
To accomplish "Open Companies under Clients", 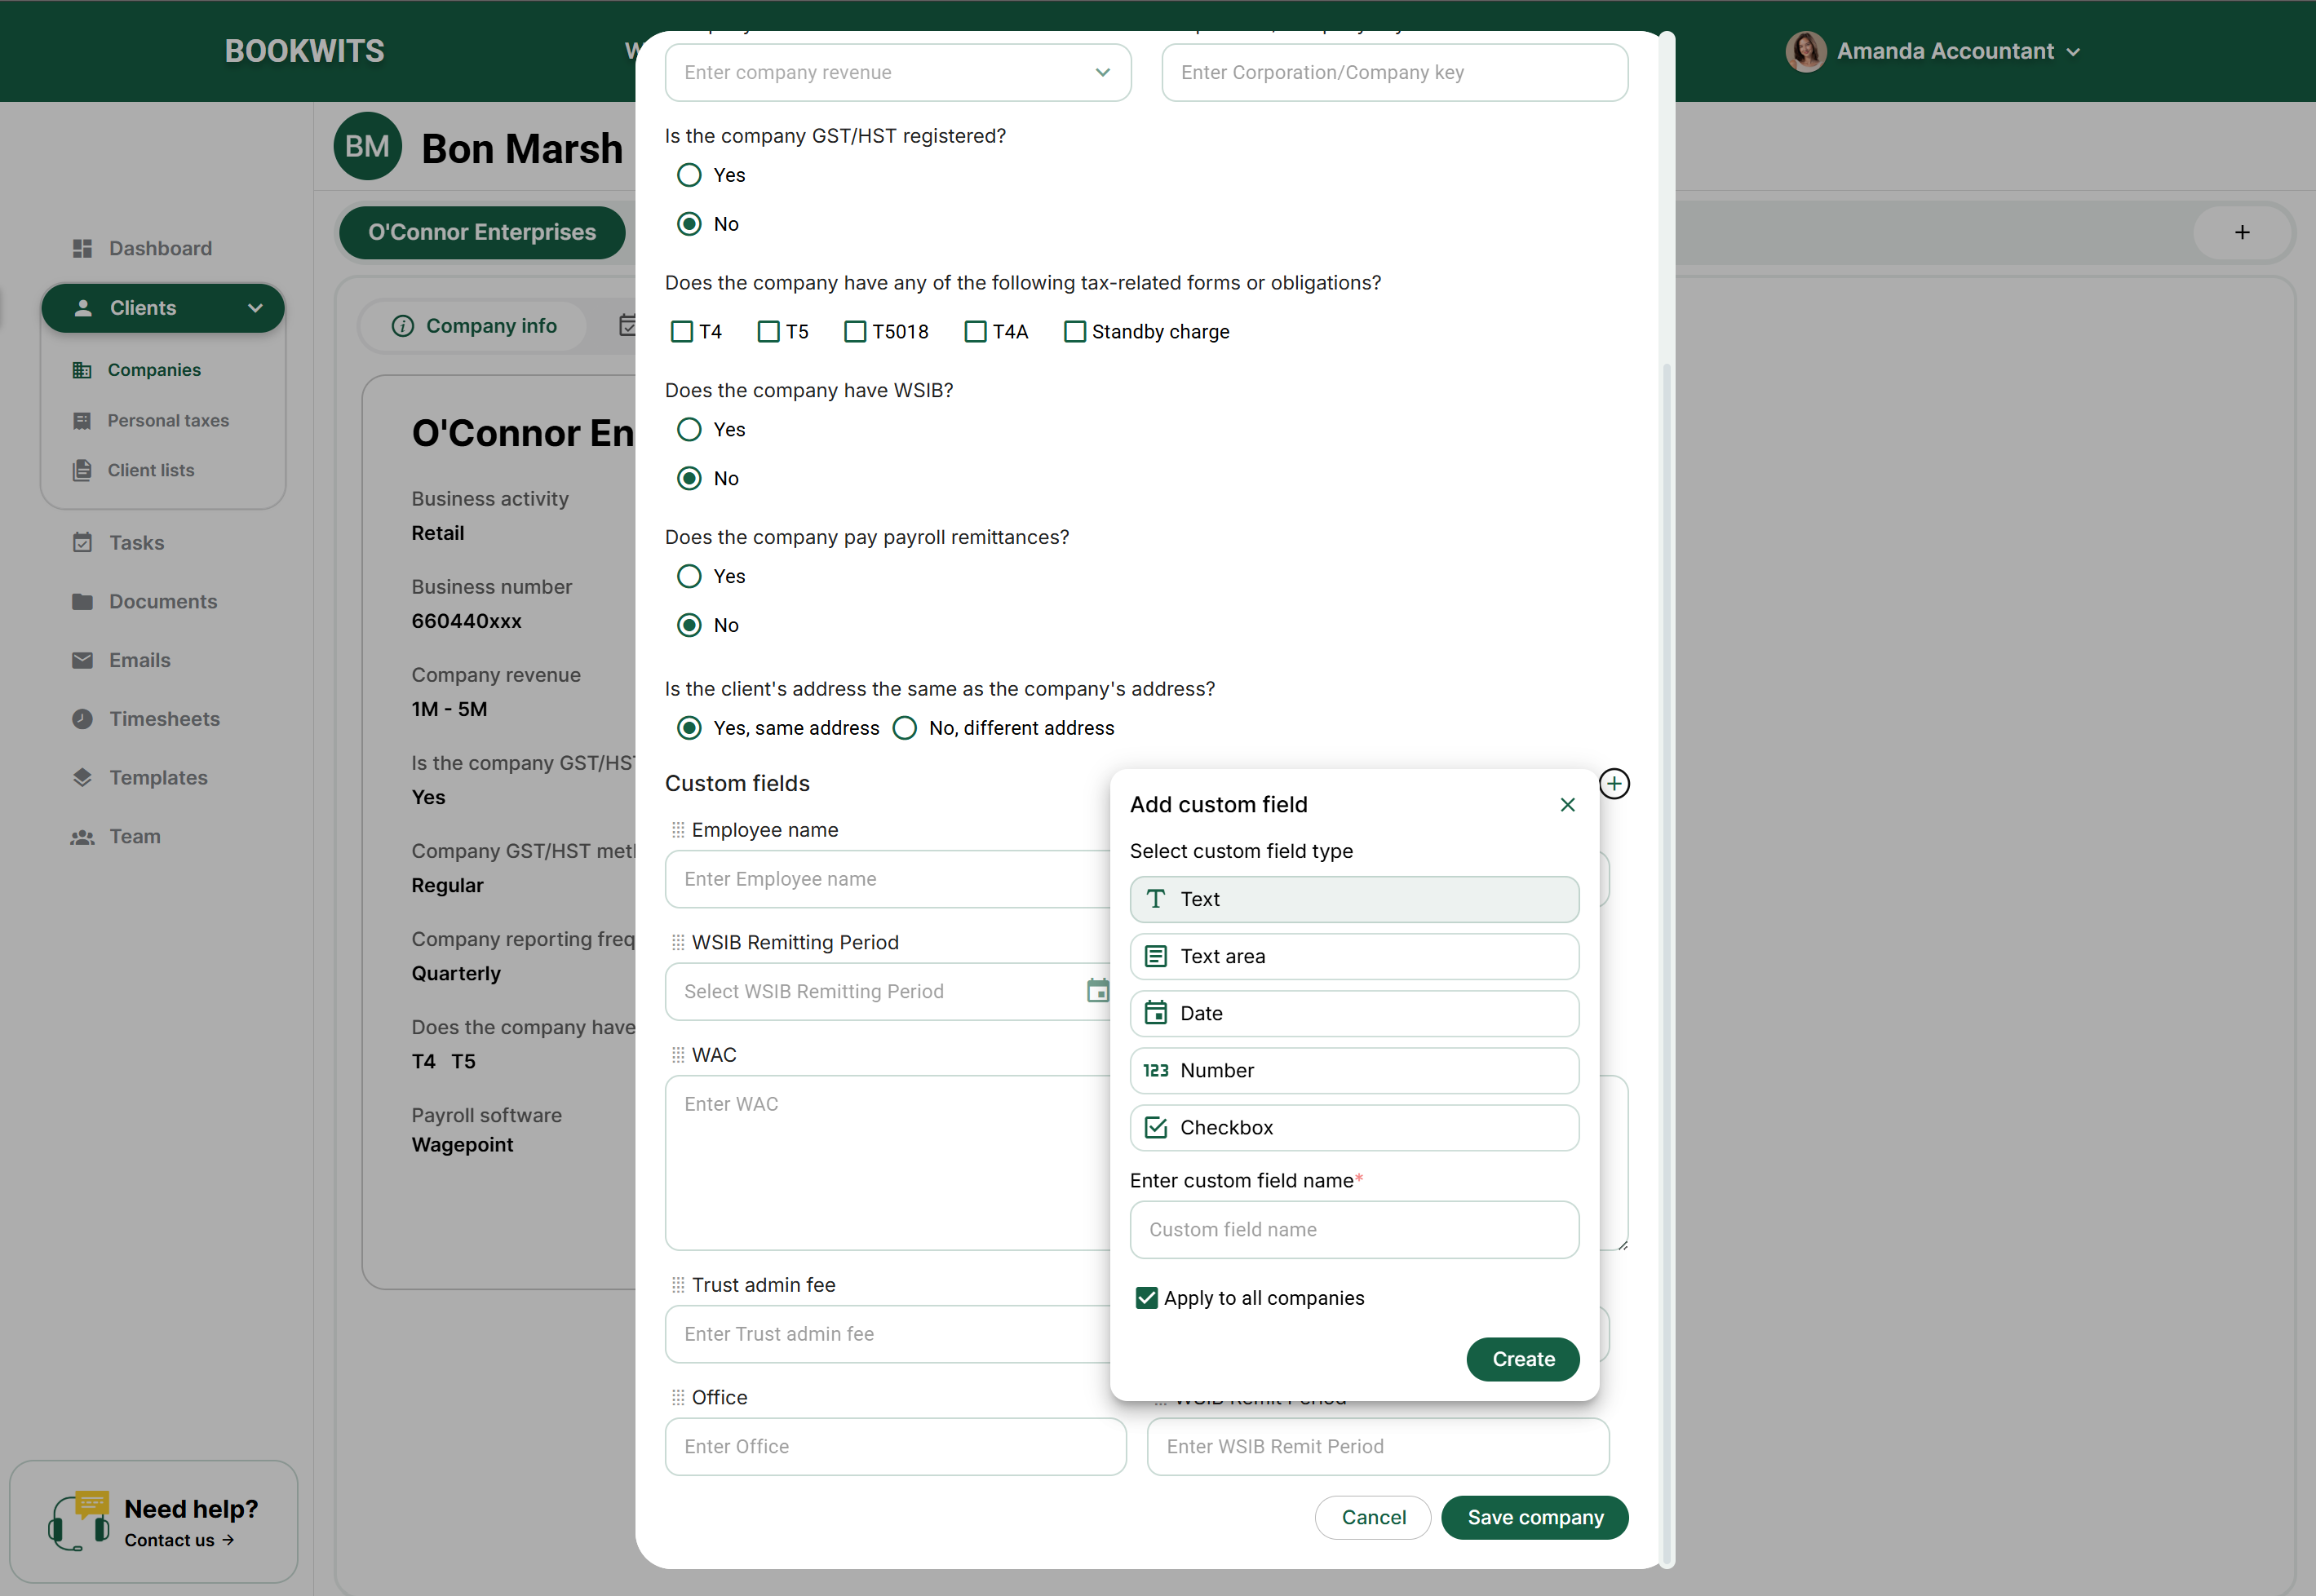I will click(x=137, y=370).
